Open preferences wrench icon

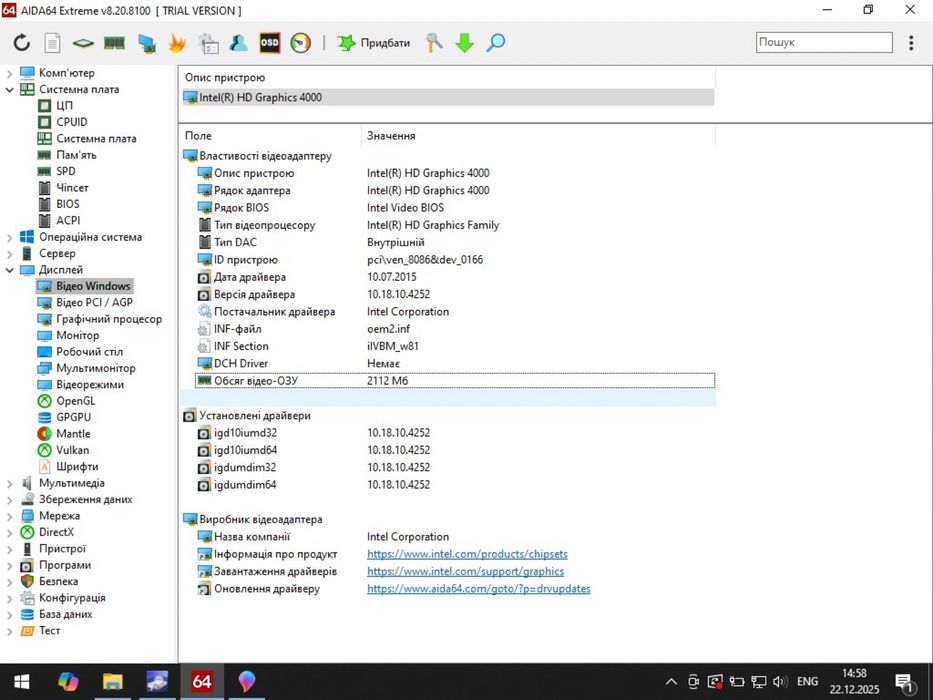click(x=434, y=43)
